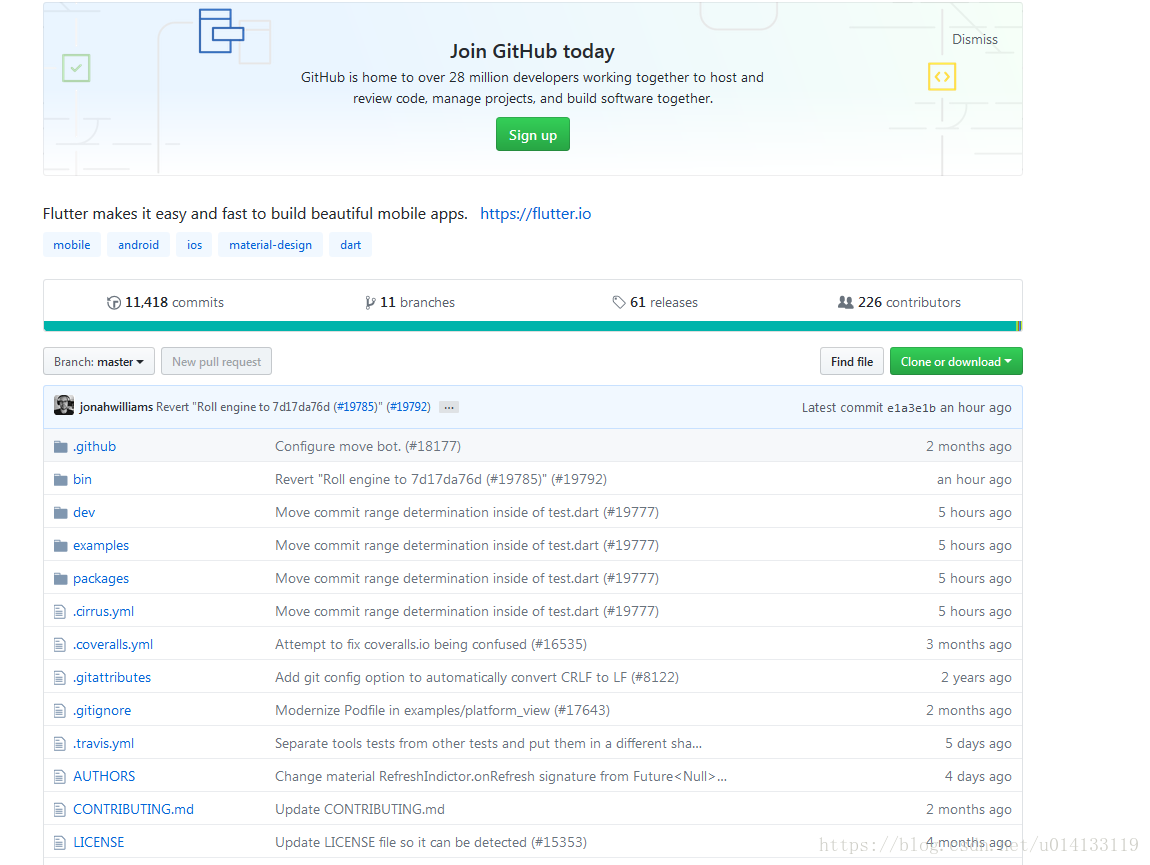Click 'Update LICENSE file' commit message
1150x865 pixels.
point(431,843)
